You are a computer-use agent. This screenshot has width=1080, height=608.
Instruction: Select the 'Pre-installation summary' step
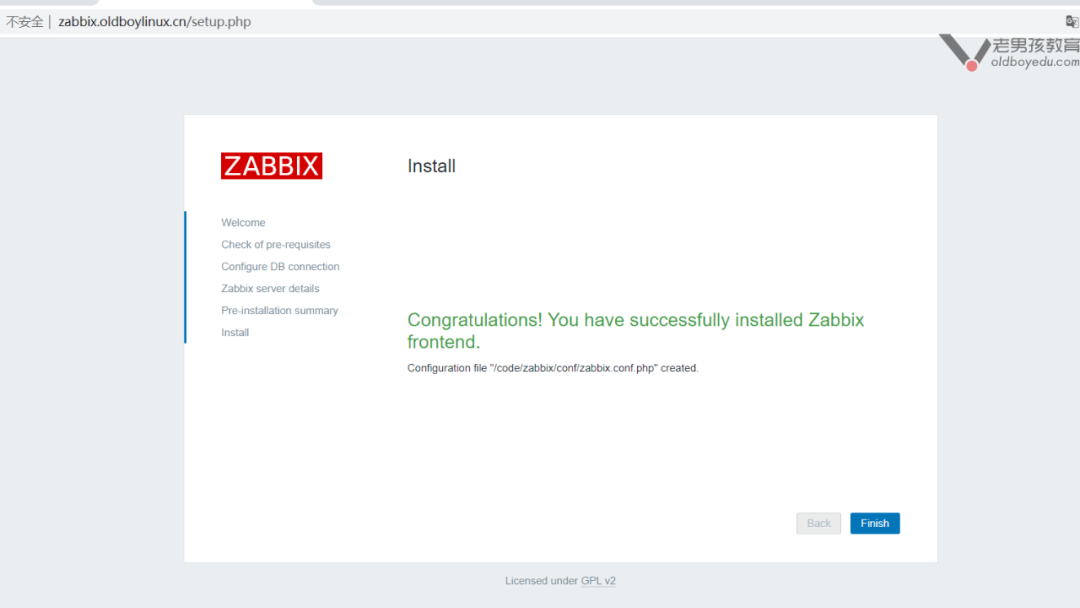click(x=280, y=311)
